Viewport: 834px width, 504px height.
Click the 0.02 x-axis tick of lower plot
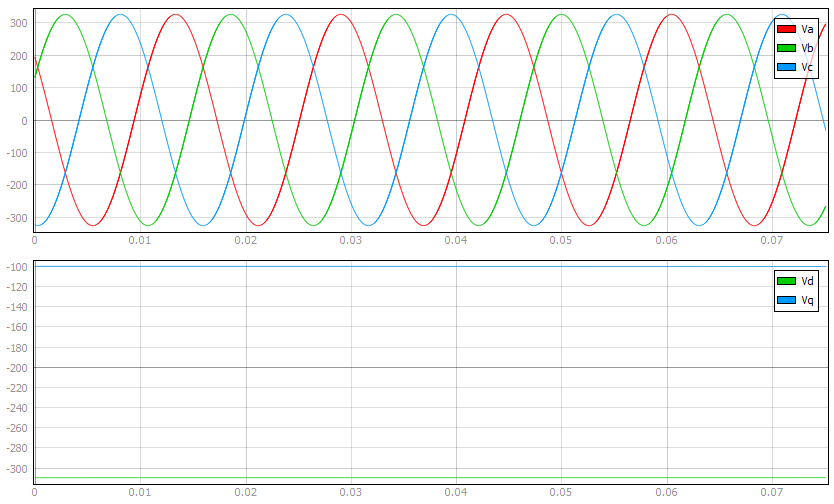[245, 493]
